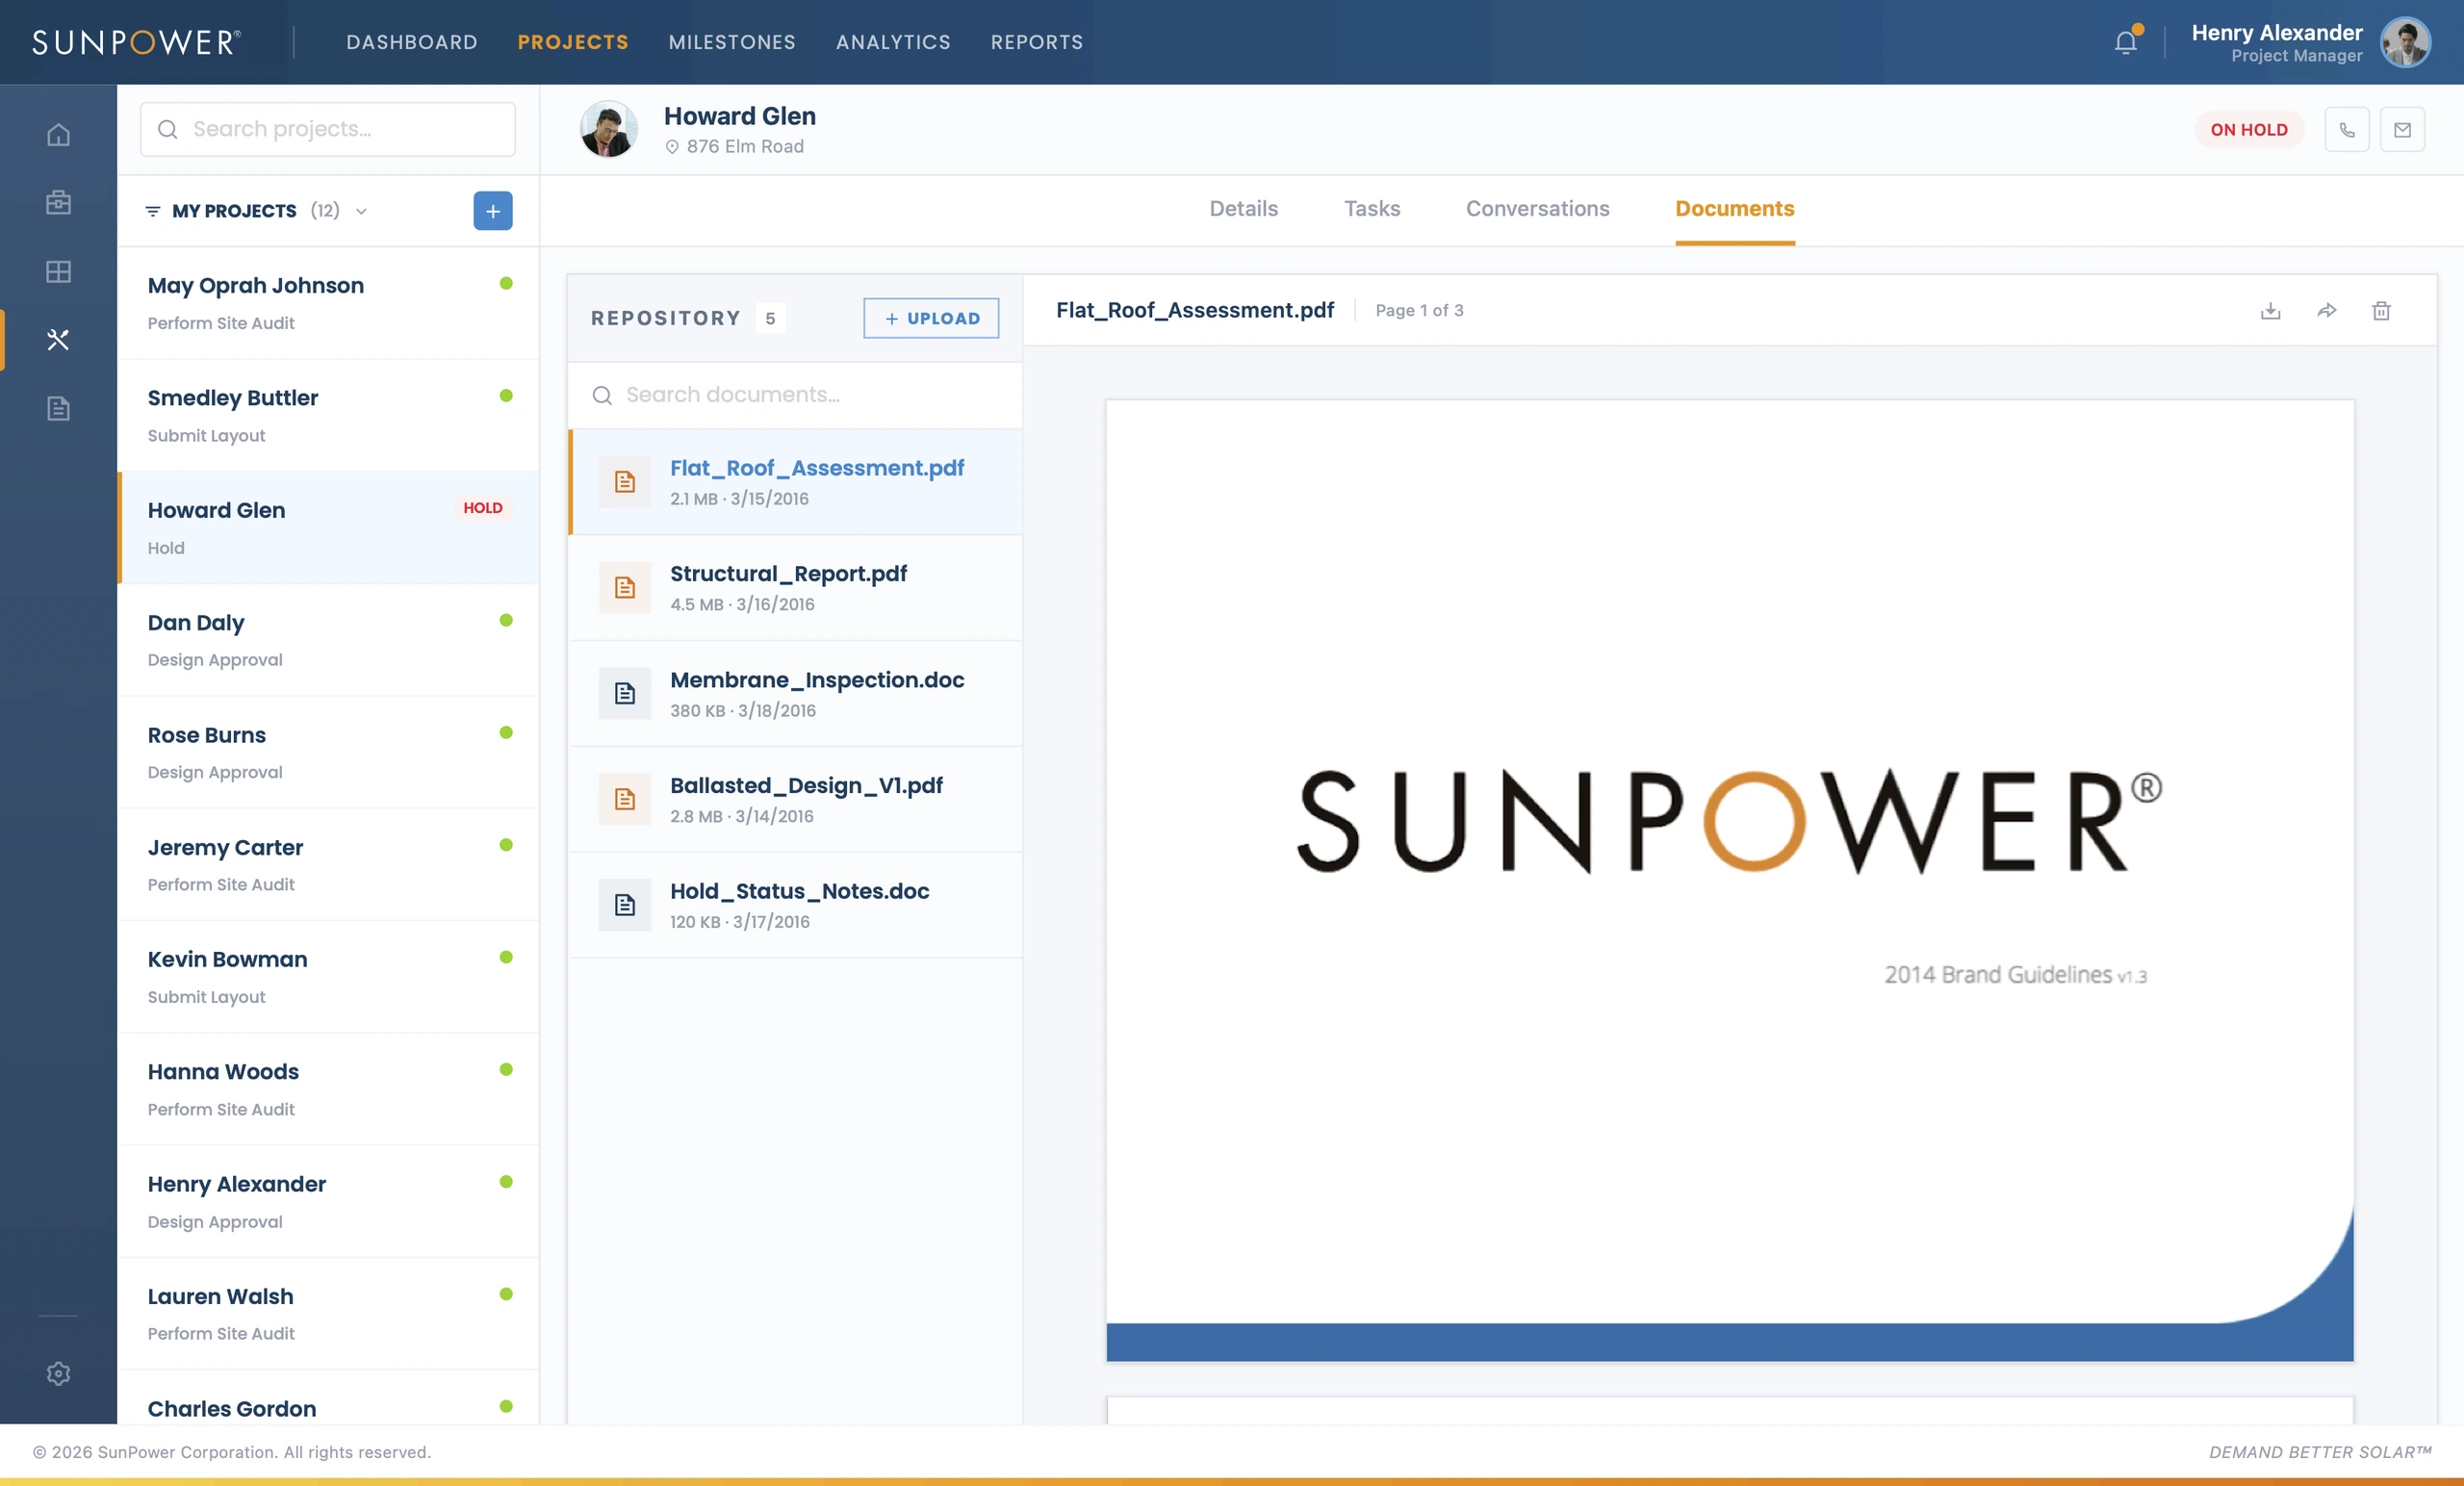
Task: Click the Membrane_Inspection.doc file icon
Action: pos(625,693)
